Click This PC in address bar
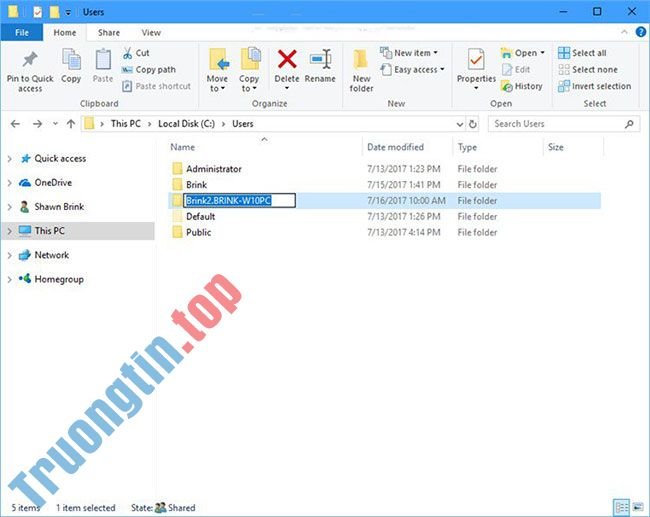 (x=126, y=124)
